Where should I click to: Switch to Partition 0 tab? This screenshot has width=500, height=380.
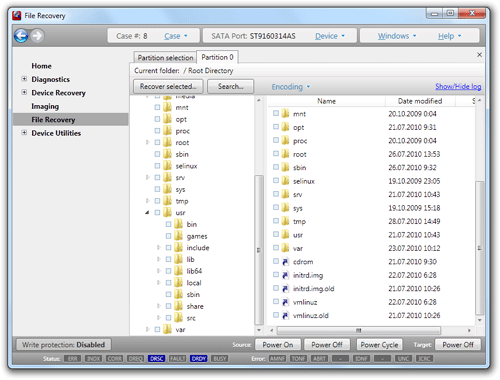[217, 57]
